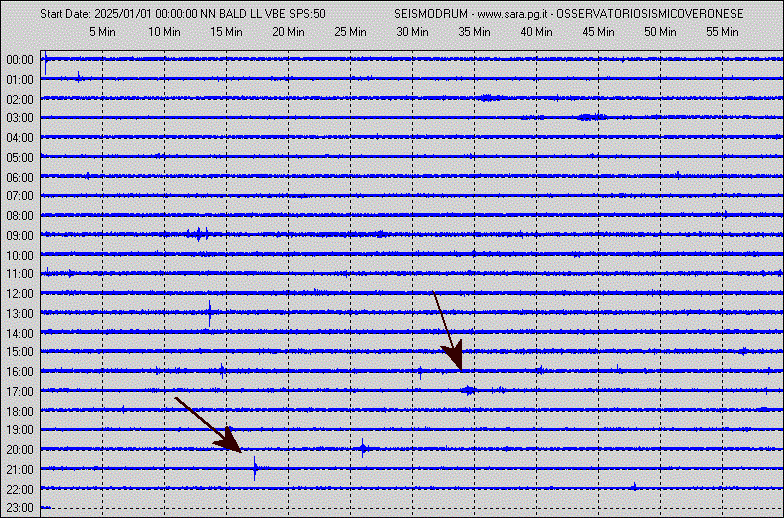The image size is (784, 518).
Task: Click the 04:00 hour row label
Action: tap(20, 138)
